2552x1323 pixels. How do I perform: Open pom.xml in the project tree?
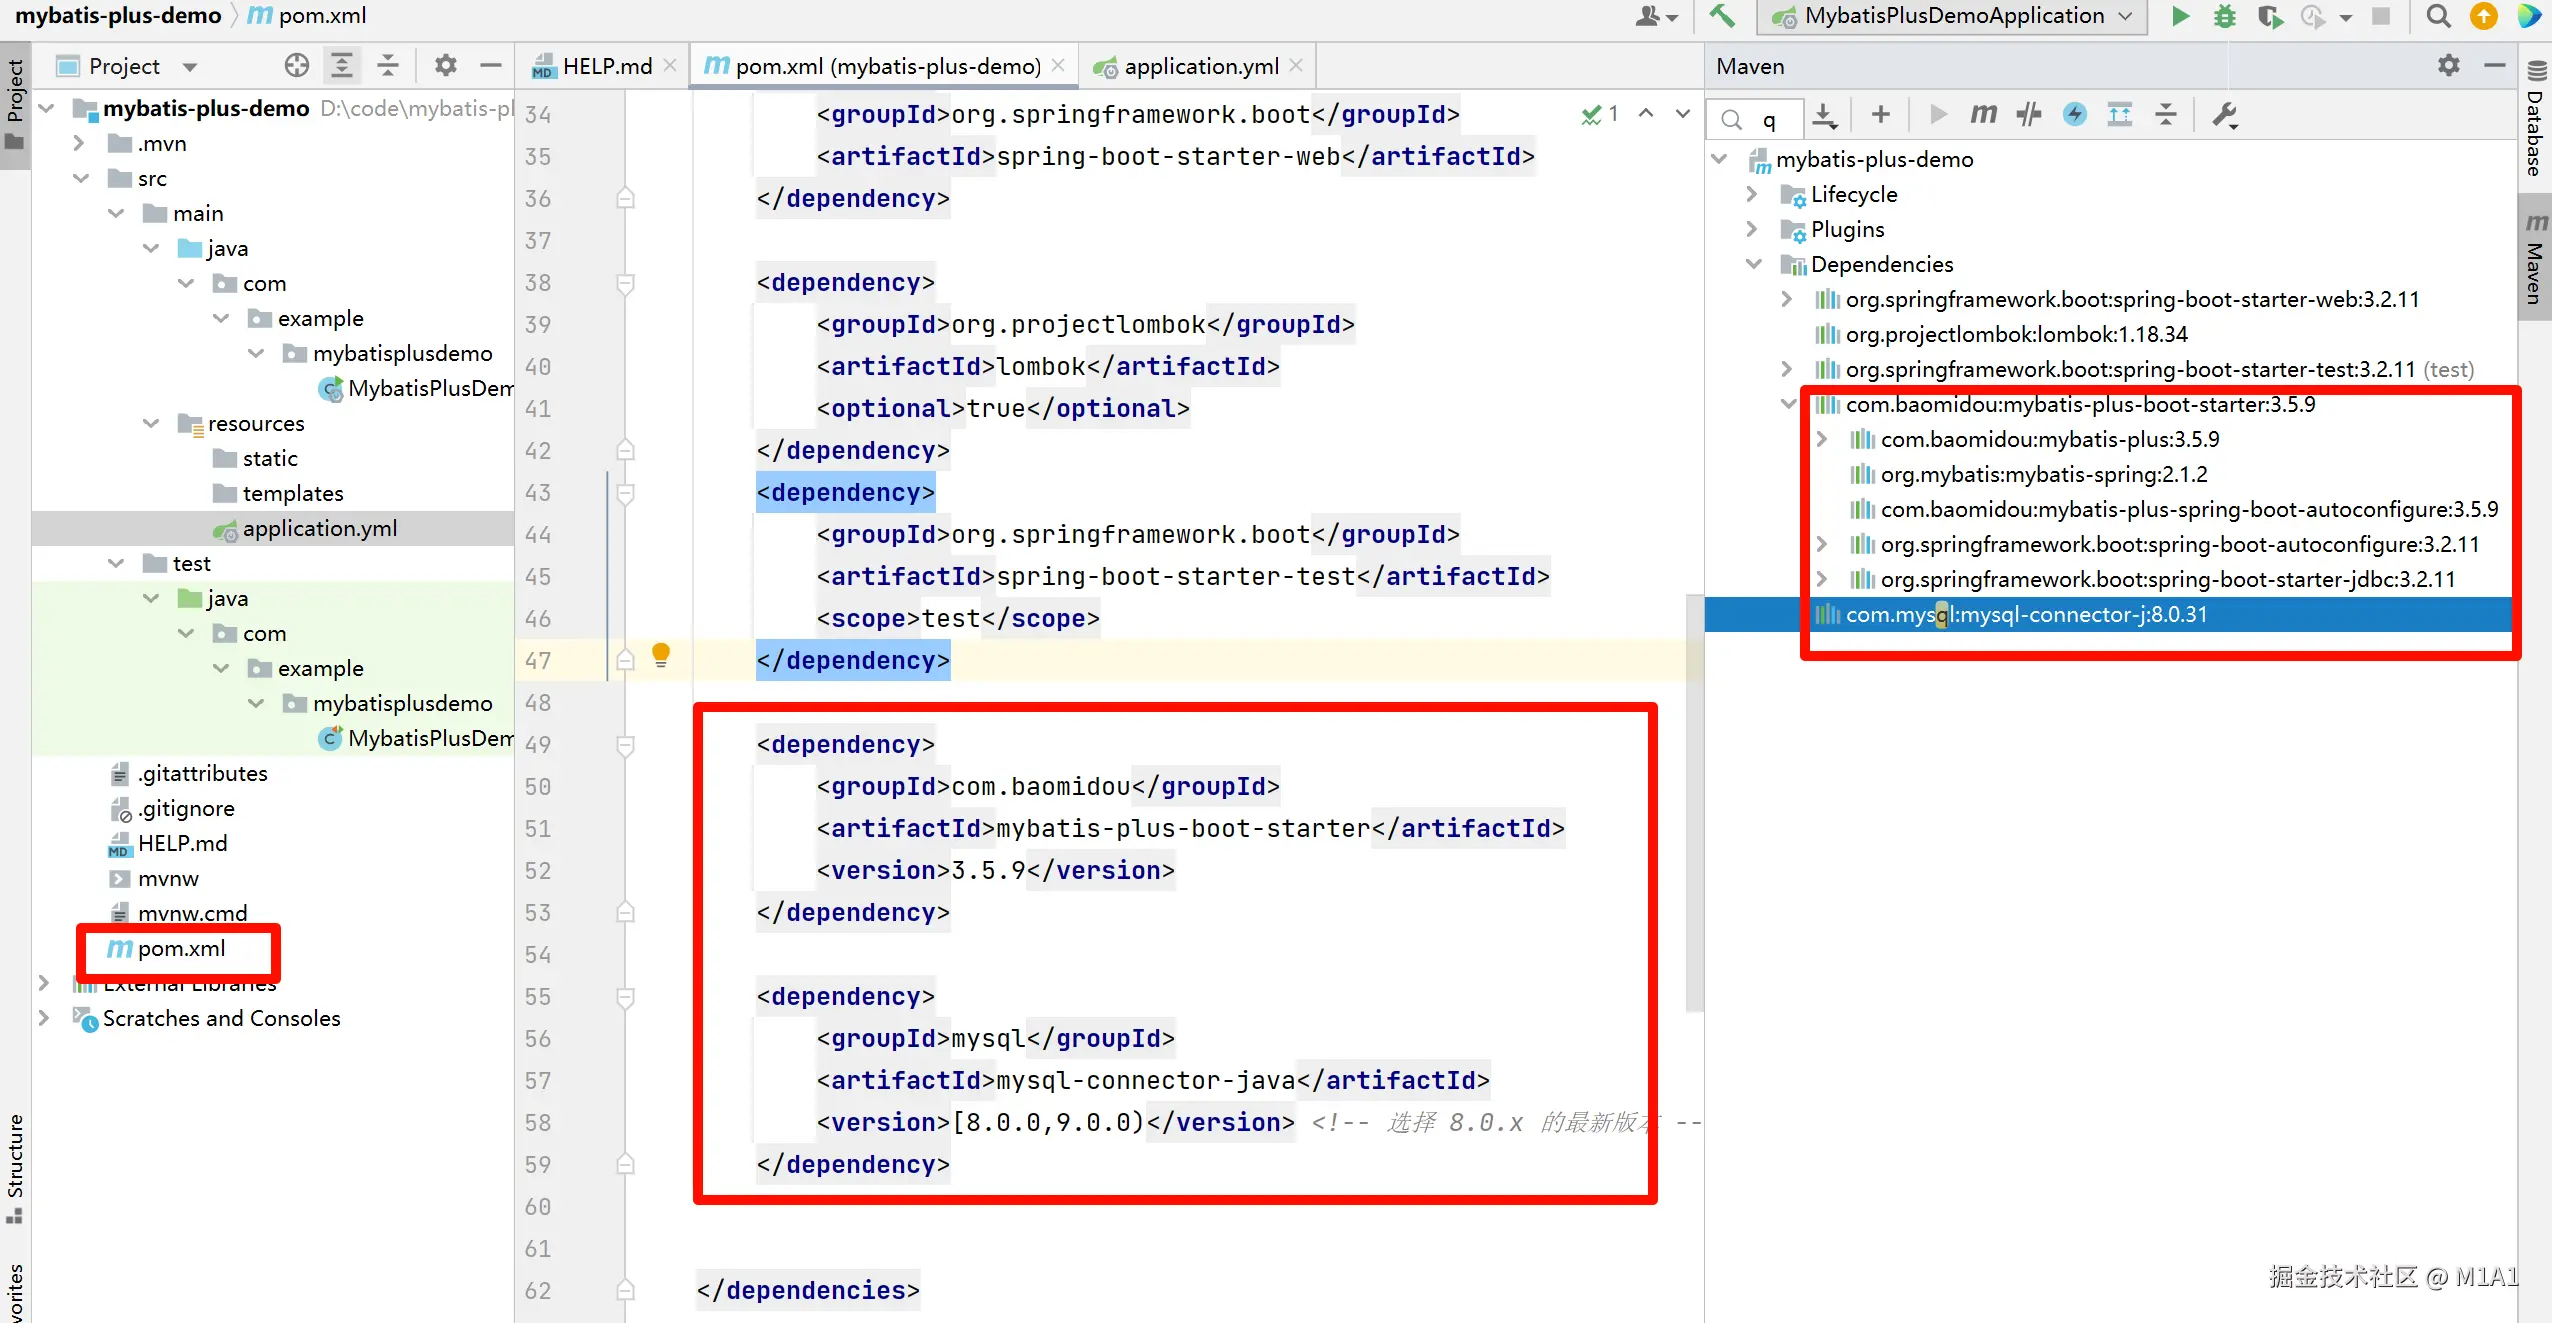click(x=181, y=948)
